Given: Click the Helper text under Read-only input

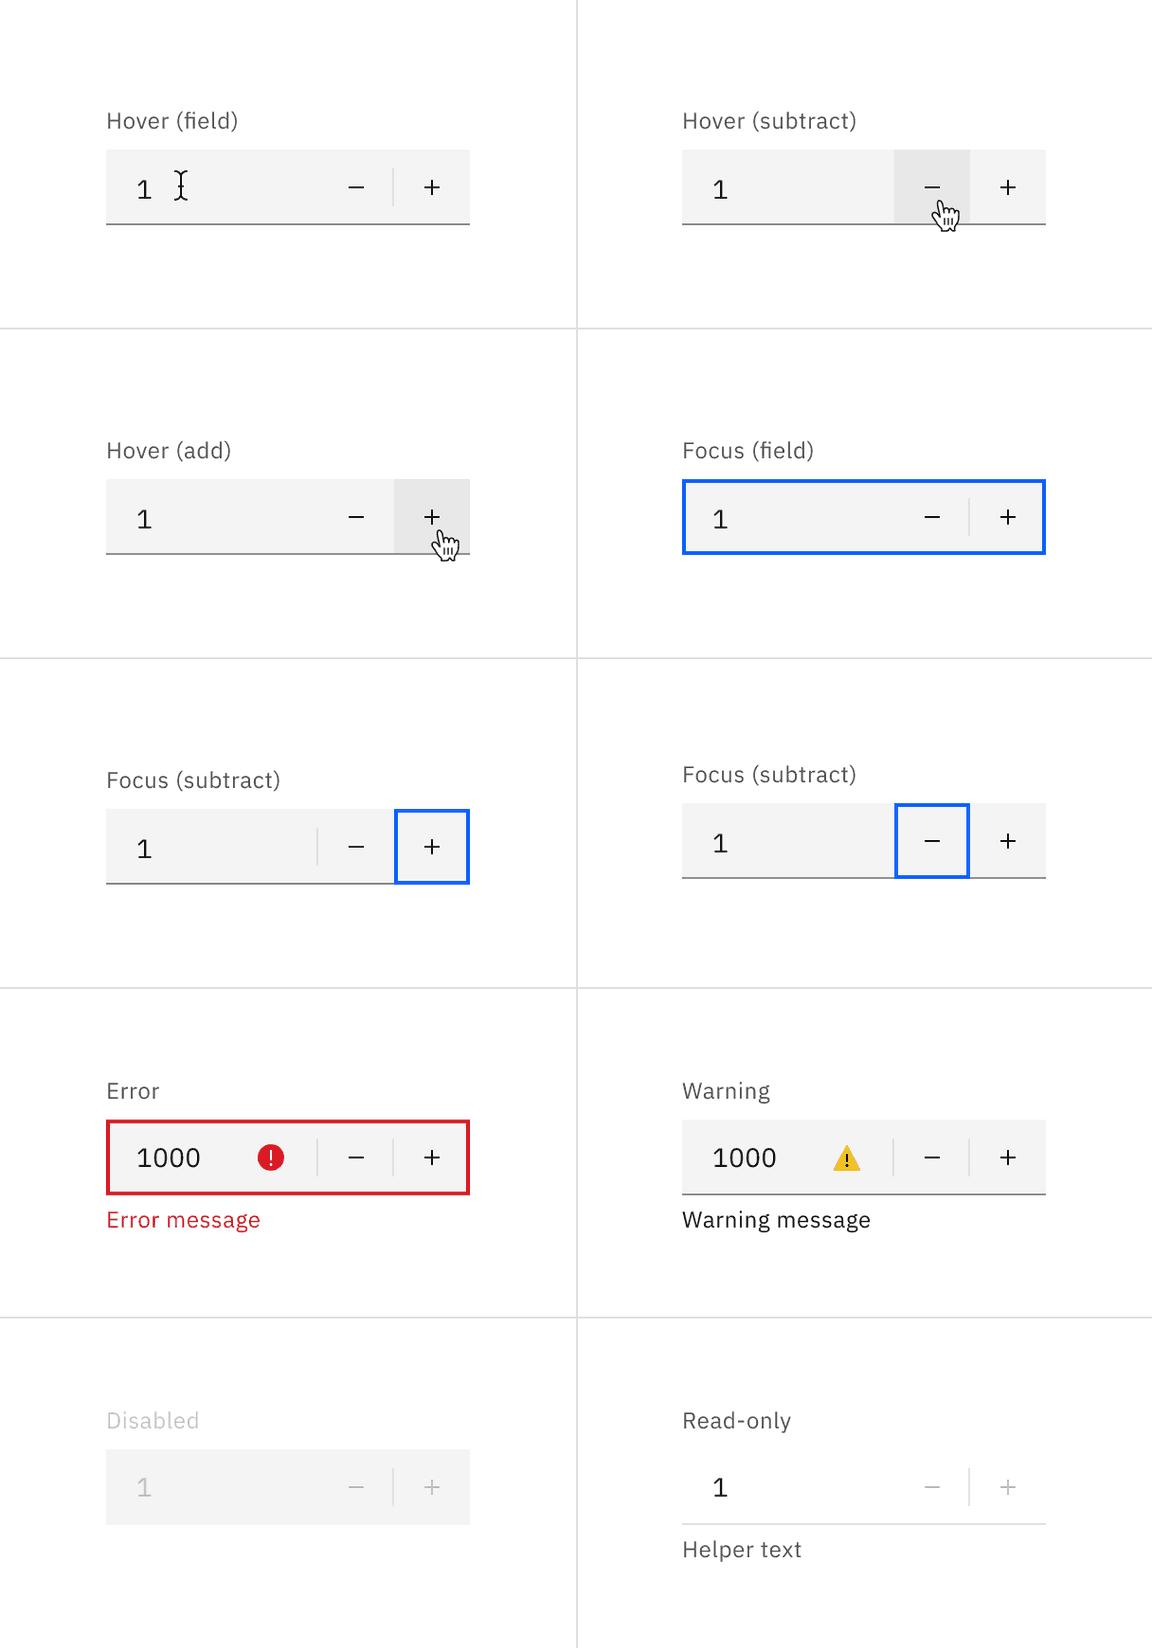Looking at the screenshot, I should tap(741, 1549).
